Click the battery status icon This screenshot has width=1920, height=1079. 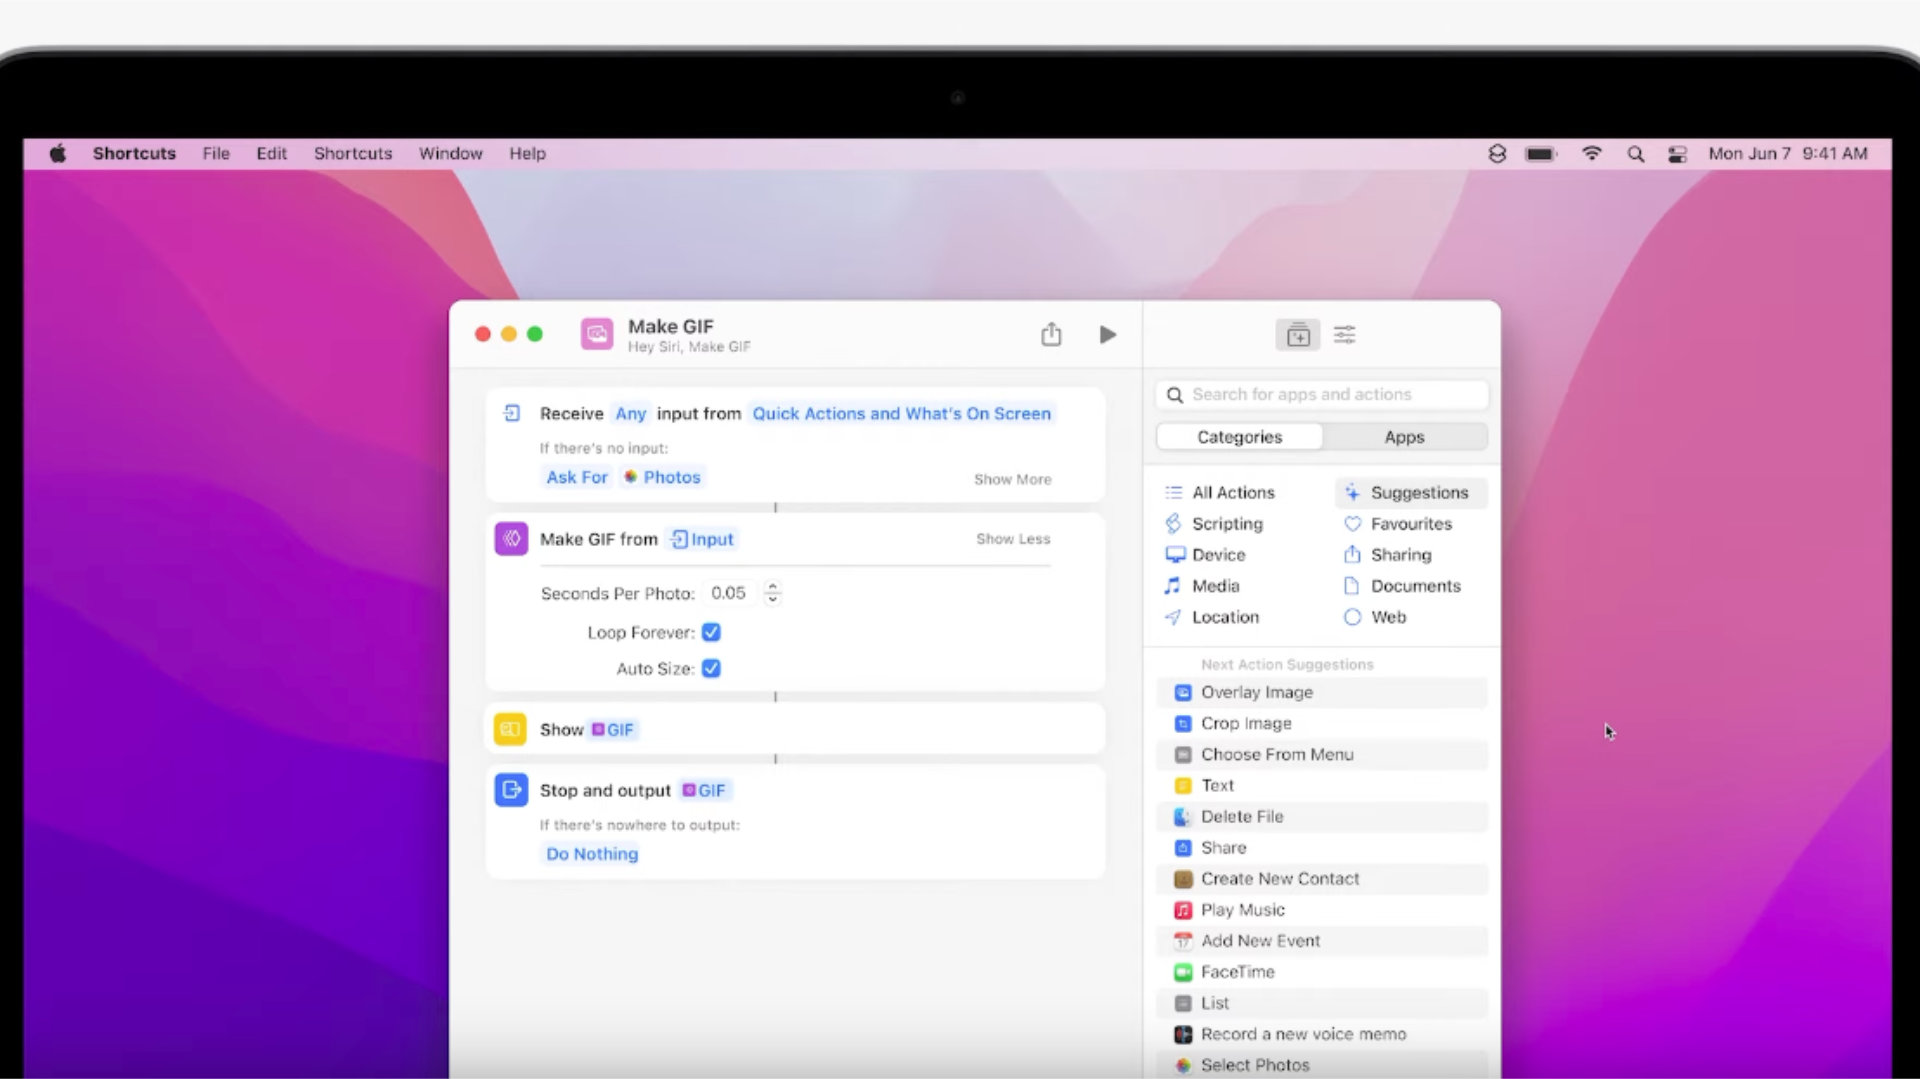tap(1541, 154)
